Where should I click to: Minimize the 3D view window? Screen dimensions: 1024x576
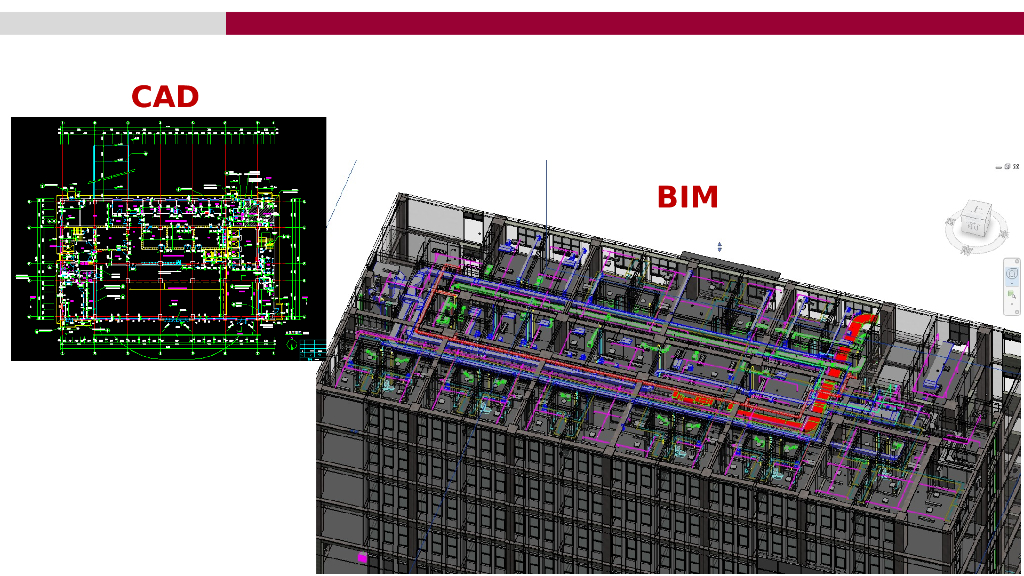tap(998, 167)
